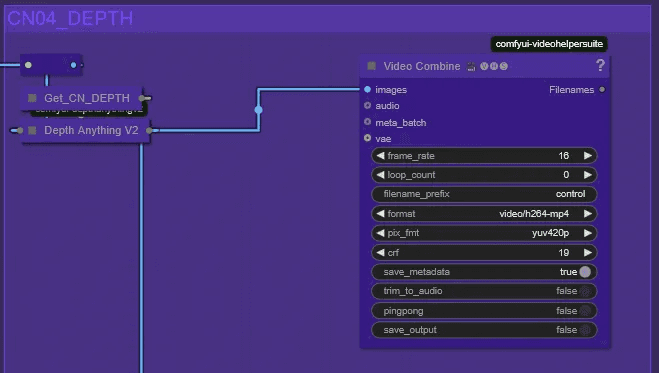The width and height of the screenshot is (659, 373).
Task: Select next format option
Action: tap(588, 214)
